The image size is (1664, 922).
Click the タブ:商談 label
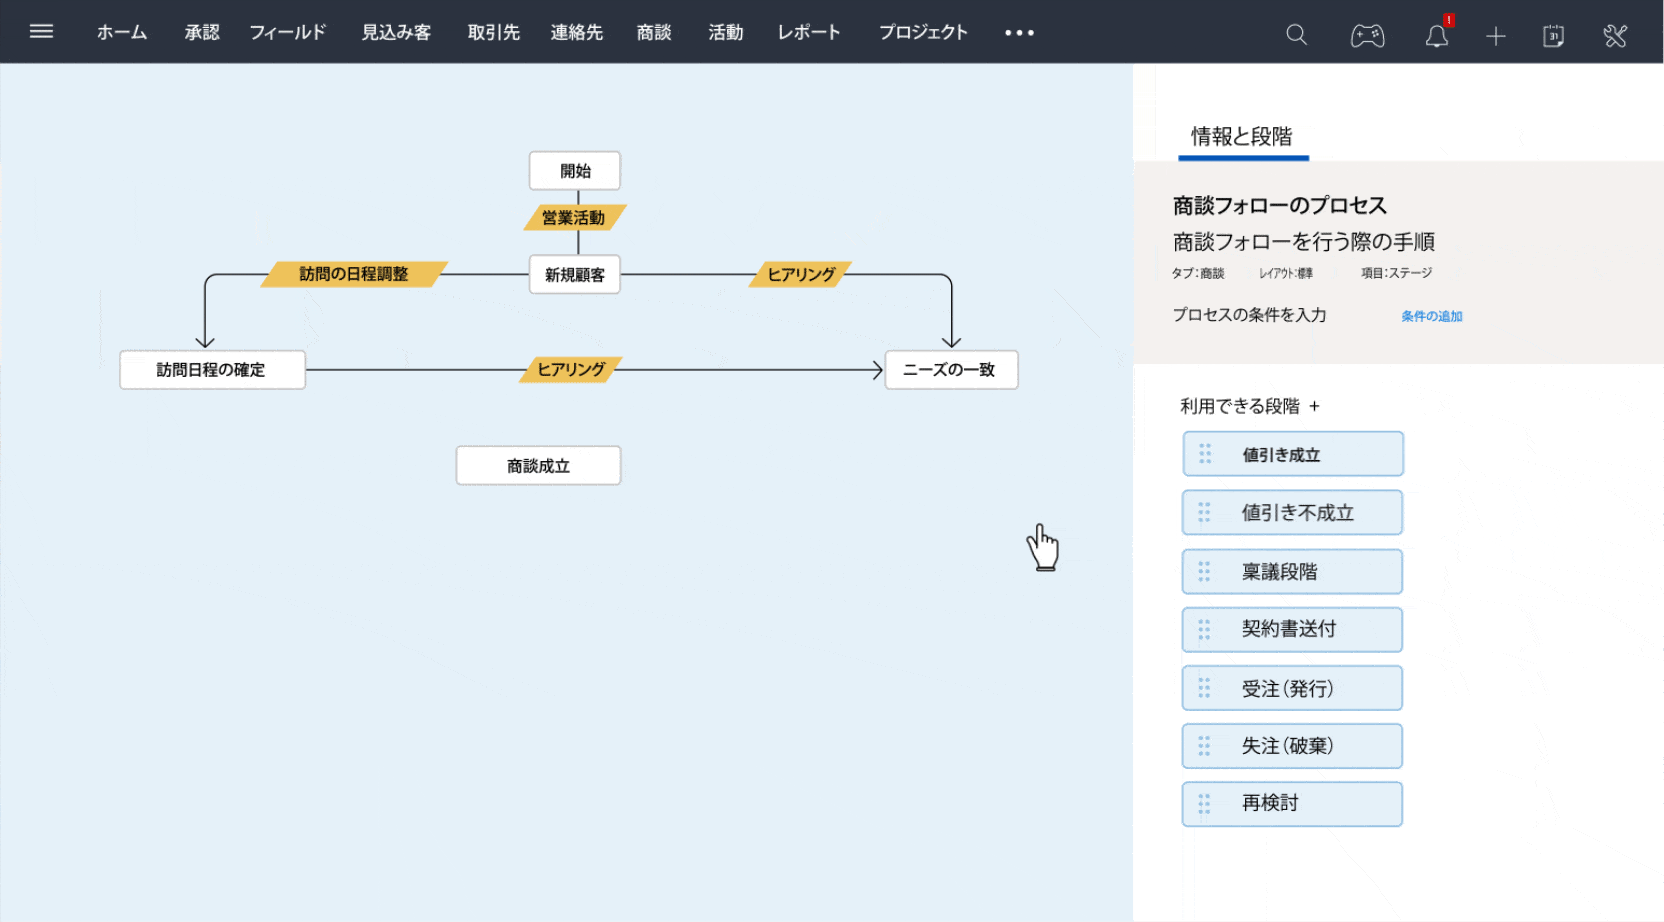click(x=1198, y=273)
